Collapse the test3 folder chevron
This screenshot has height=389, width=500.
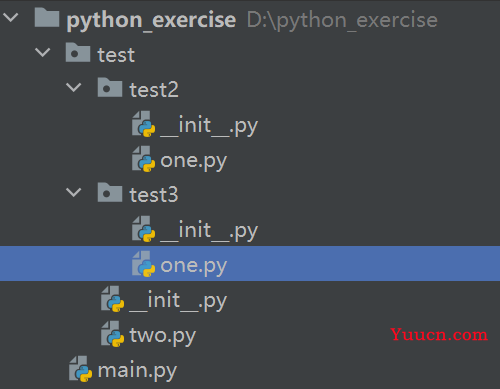coord(74,192)
